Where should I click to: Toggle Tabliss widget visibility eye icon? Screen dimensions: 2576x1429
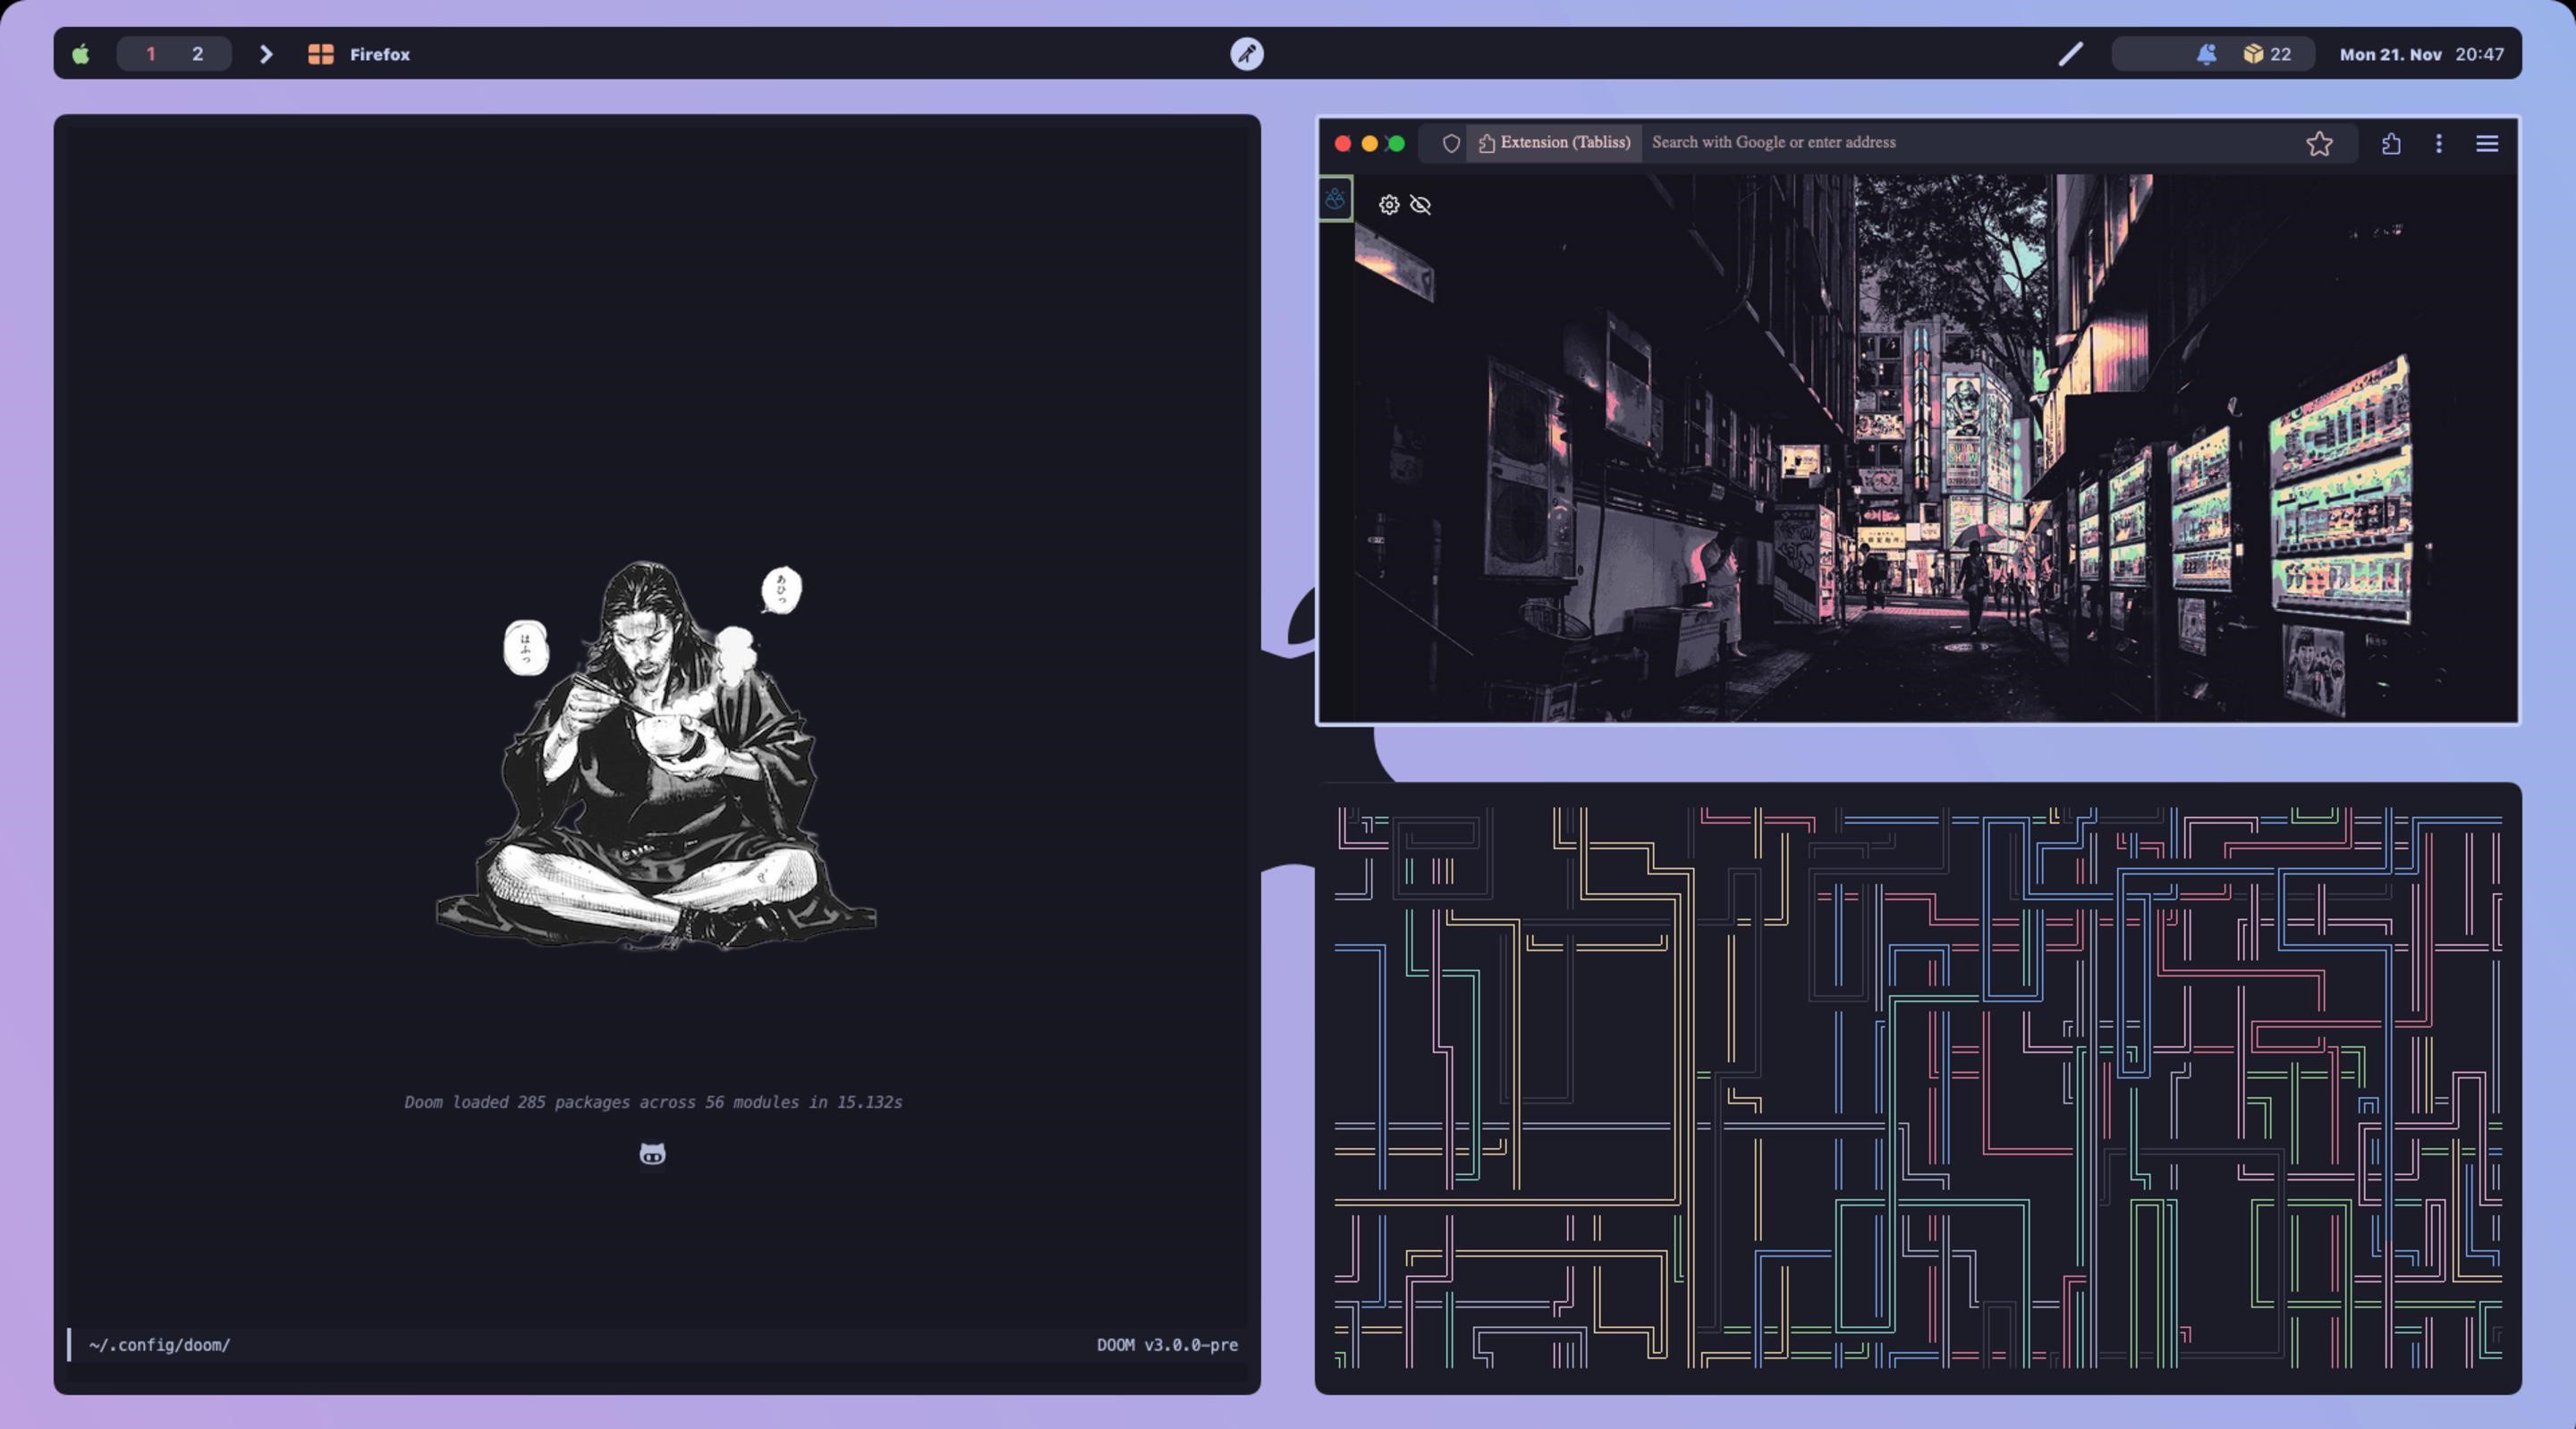pyautogui.click(x=1420, y=205)
